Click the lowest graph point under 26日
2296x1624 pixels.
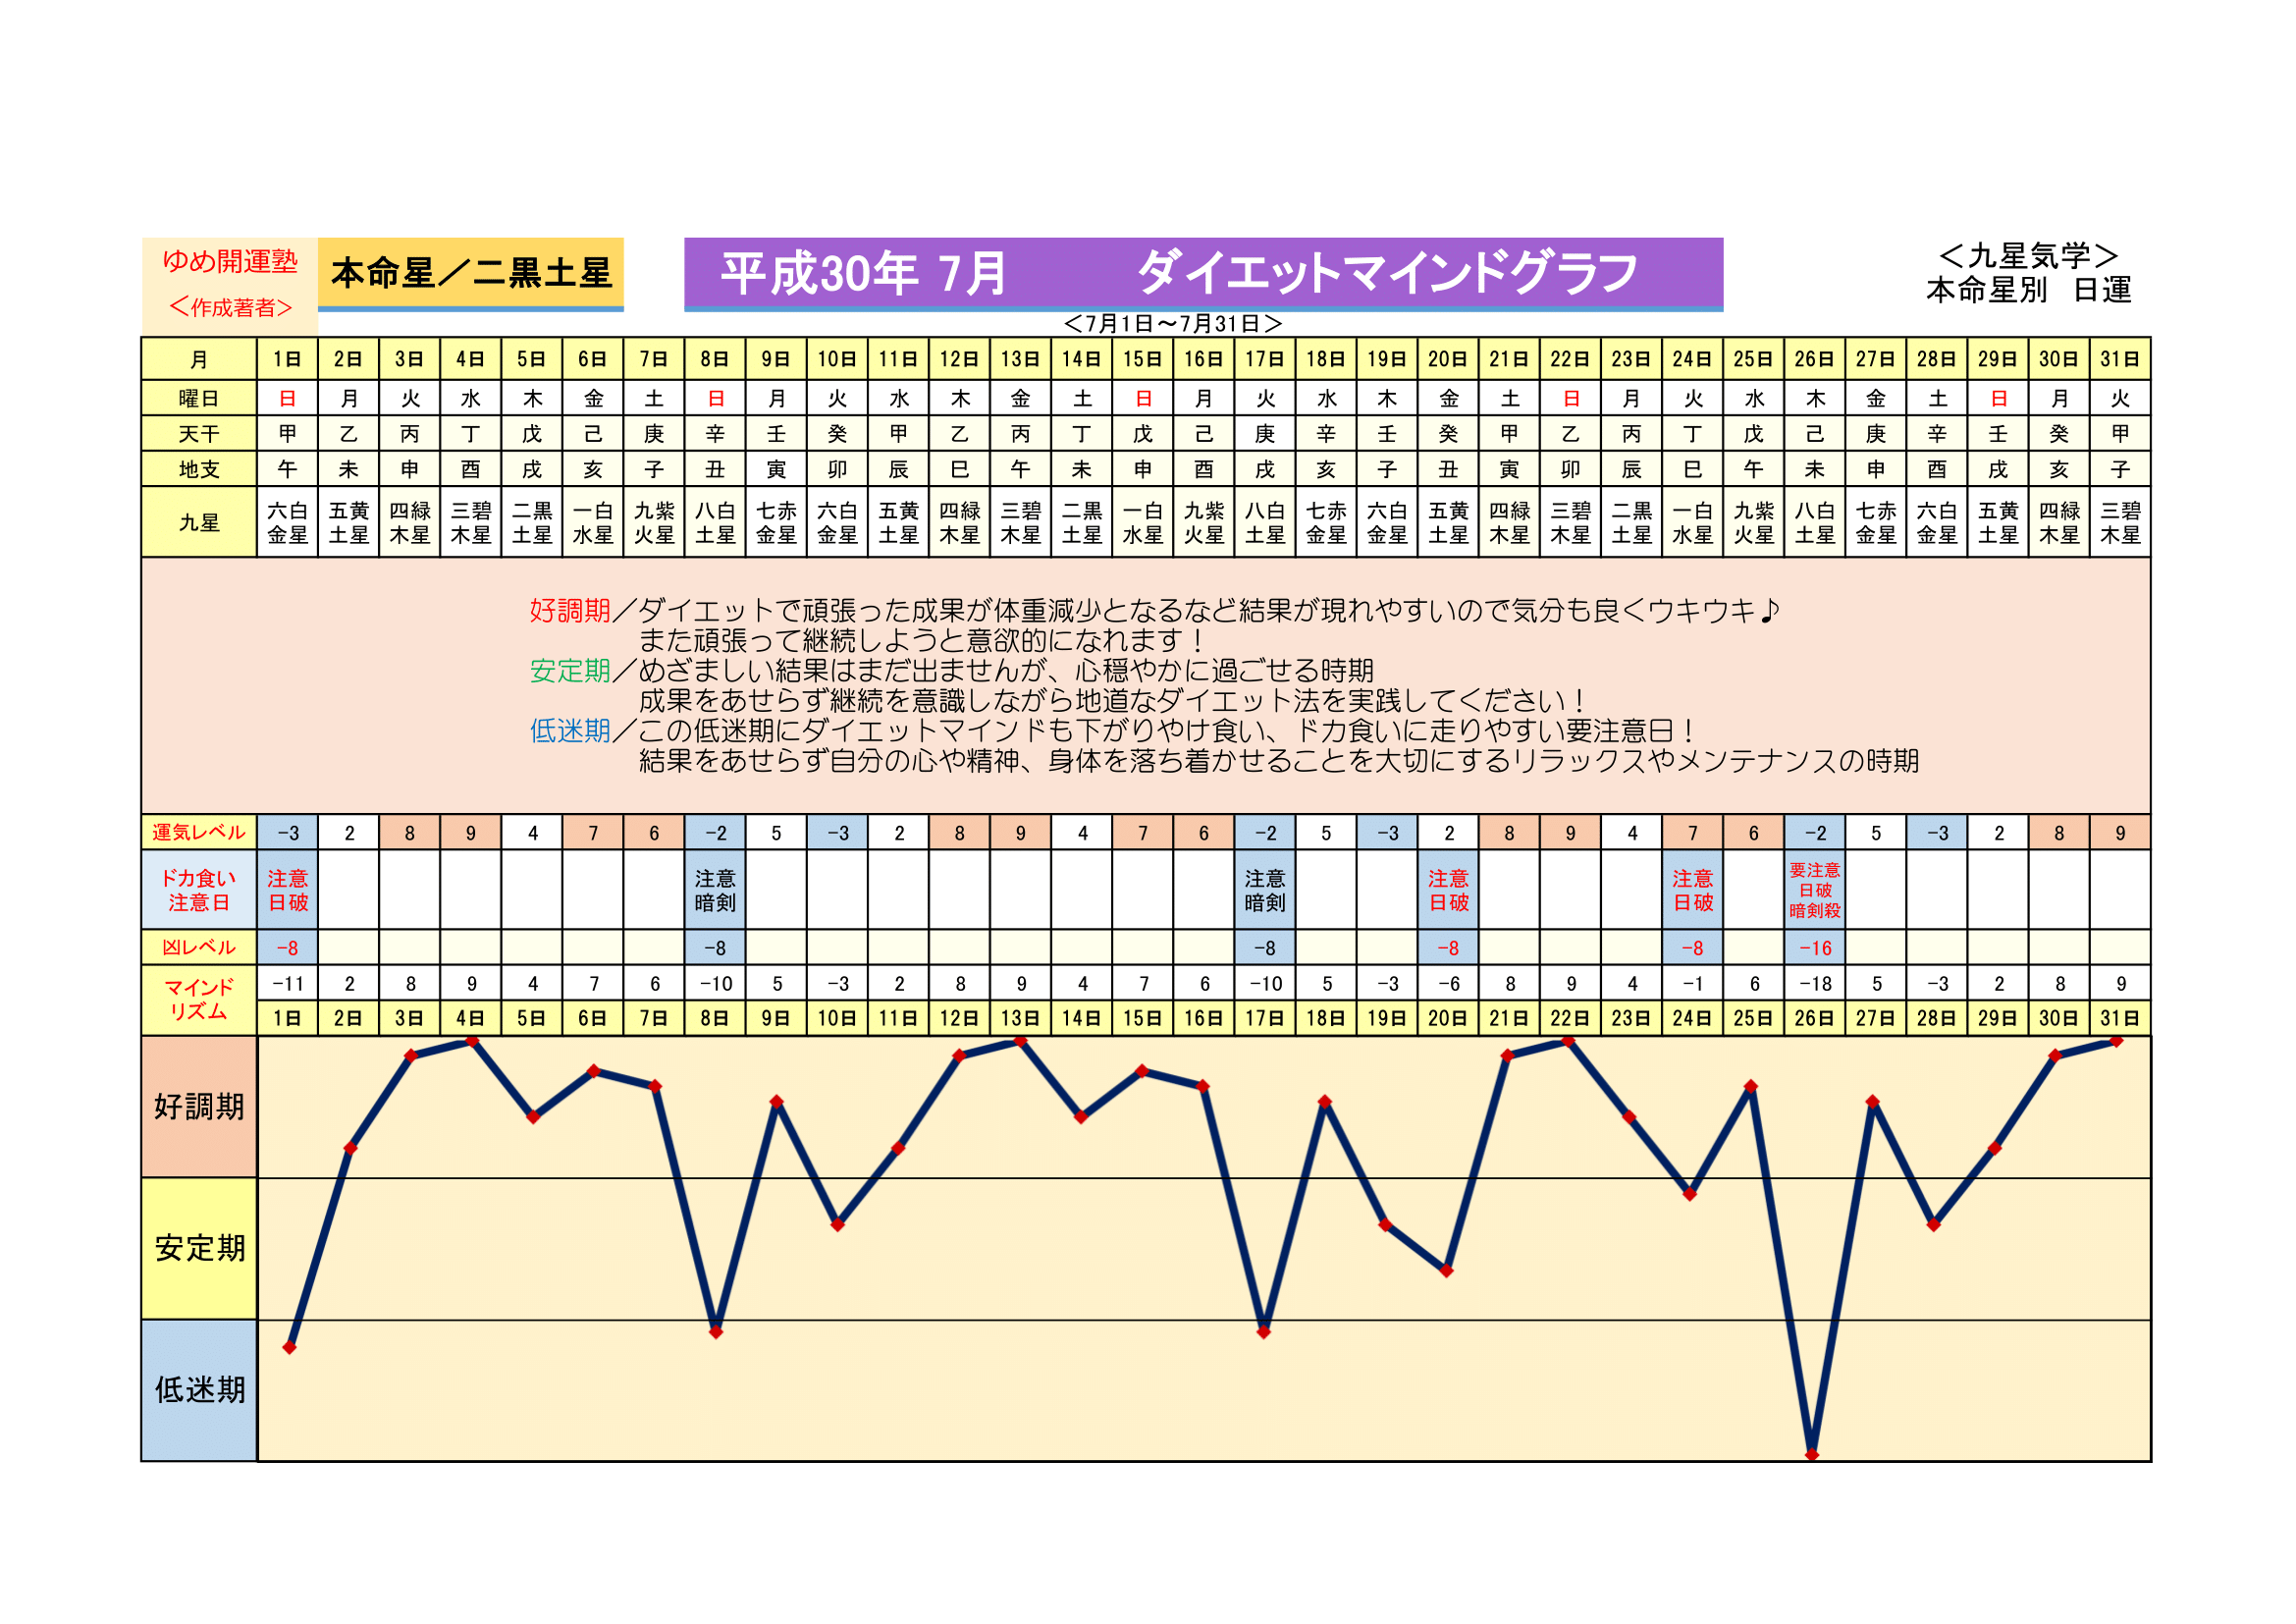(x=1811, y=1455)
